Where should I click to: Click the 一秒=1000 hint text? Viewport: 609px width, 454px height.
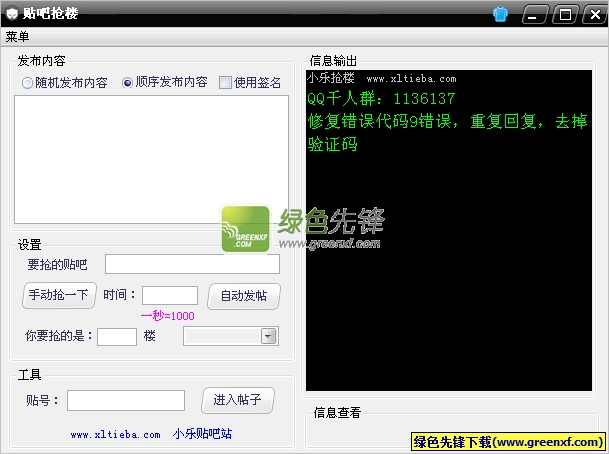click(167, 316)
